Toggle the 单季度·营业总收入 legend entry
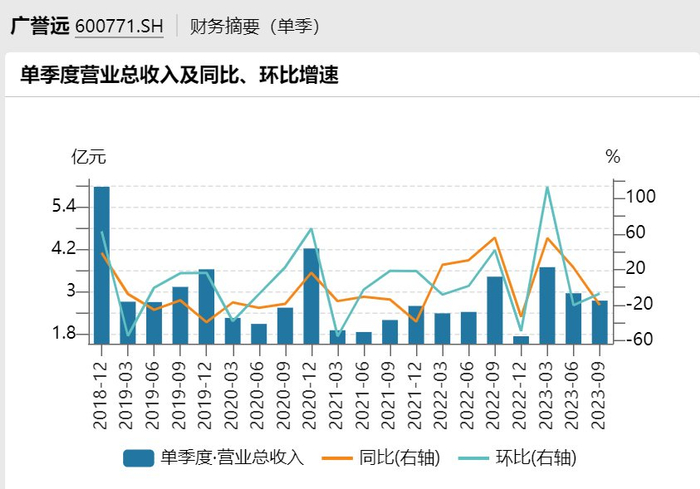The height and width of the screenshot is (489, 700). (x=213, y=458)
